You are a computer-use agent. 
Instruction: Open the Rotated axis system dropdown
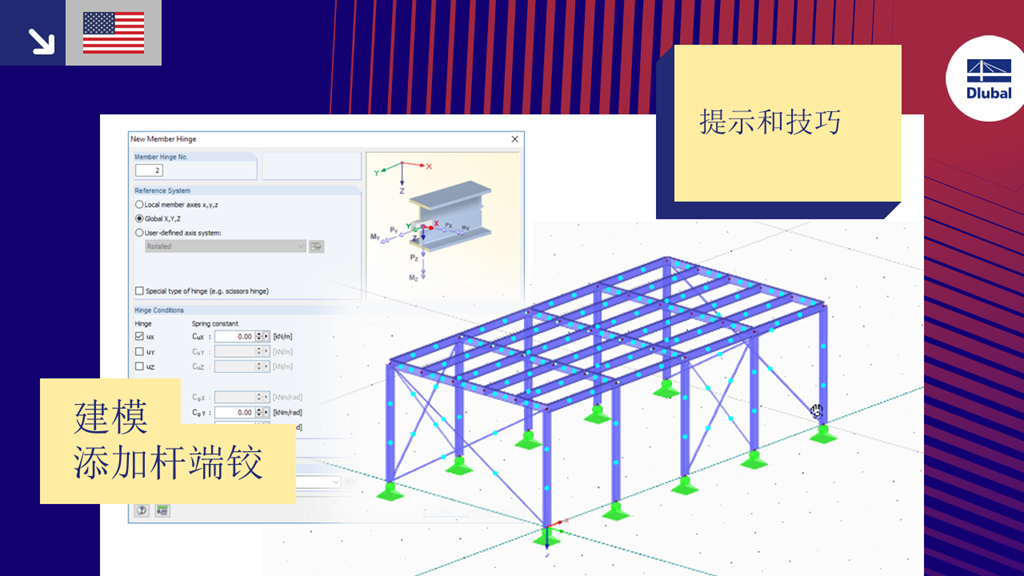[x=225, y=246]
